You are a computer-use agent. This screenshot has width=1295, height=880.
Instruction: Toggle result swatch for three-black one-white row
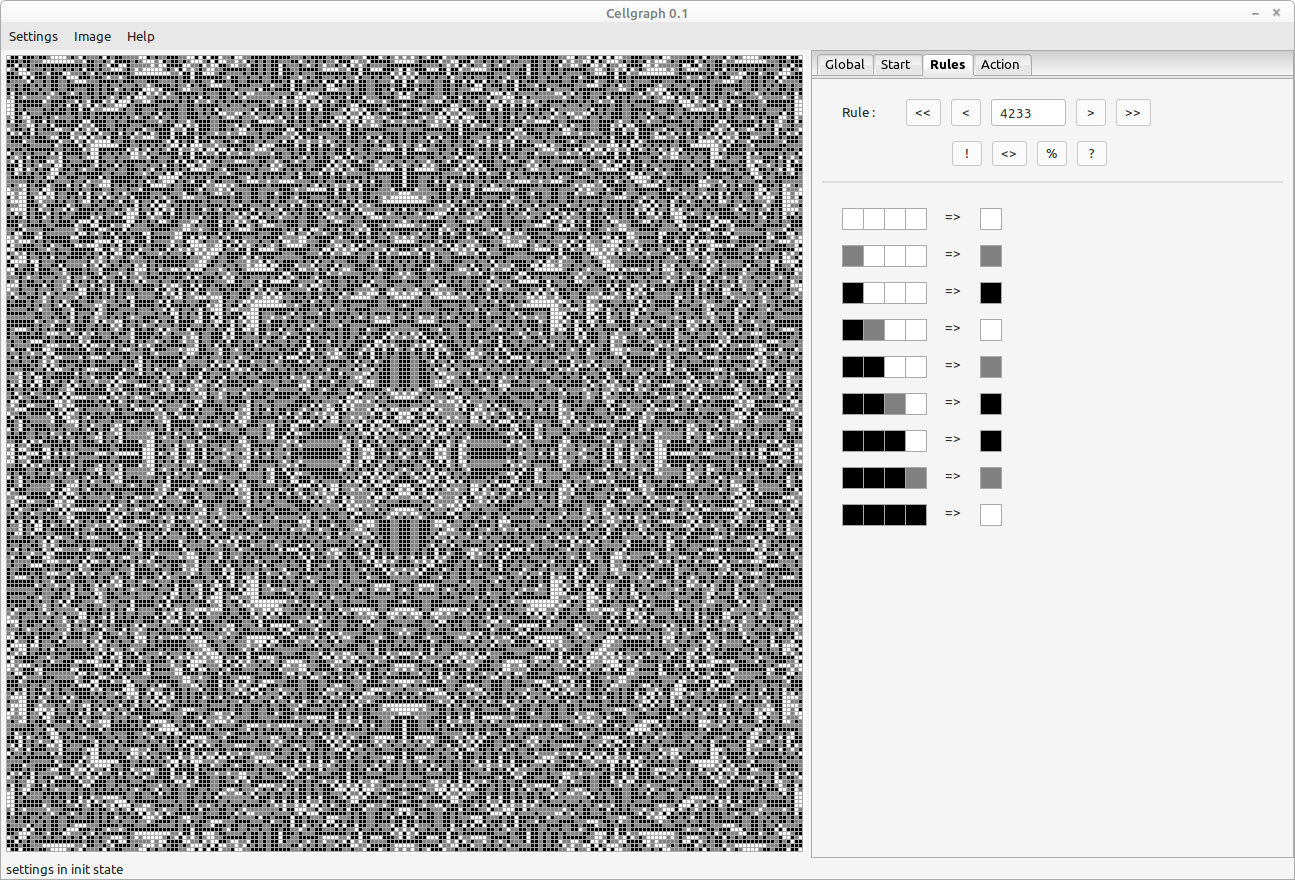click(x=991, y=441)
